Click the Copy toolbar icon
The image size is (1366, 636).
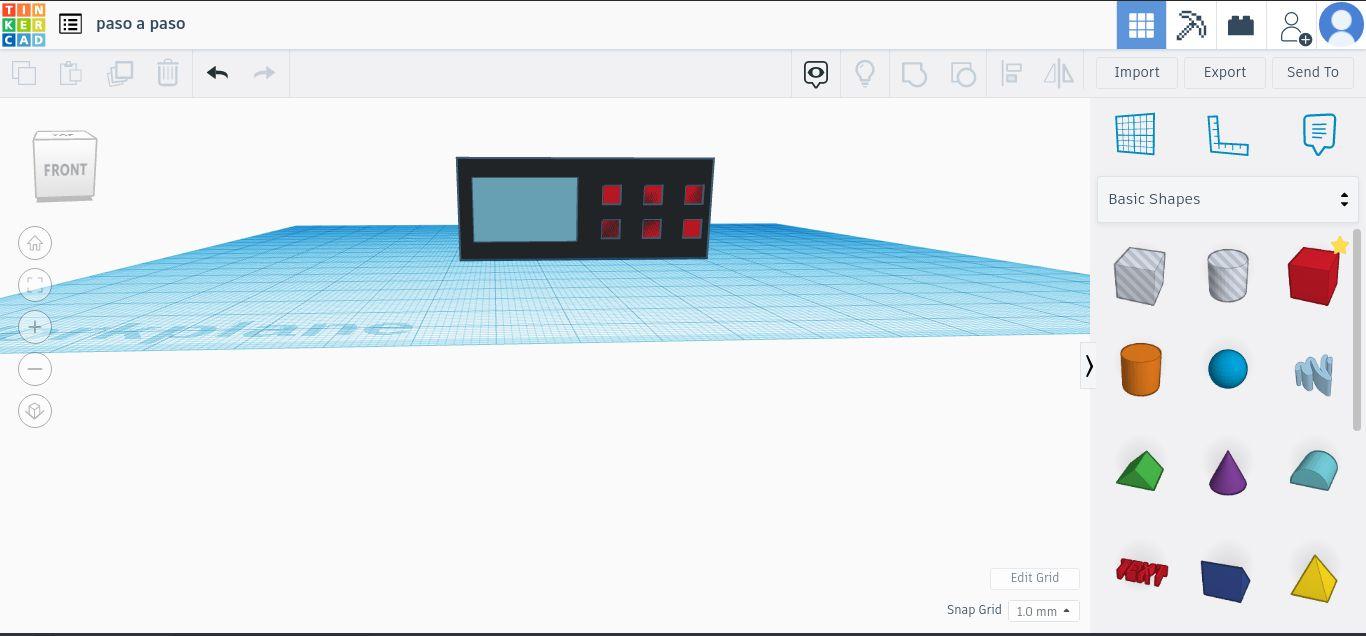click(24, 73)
